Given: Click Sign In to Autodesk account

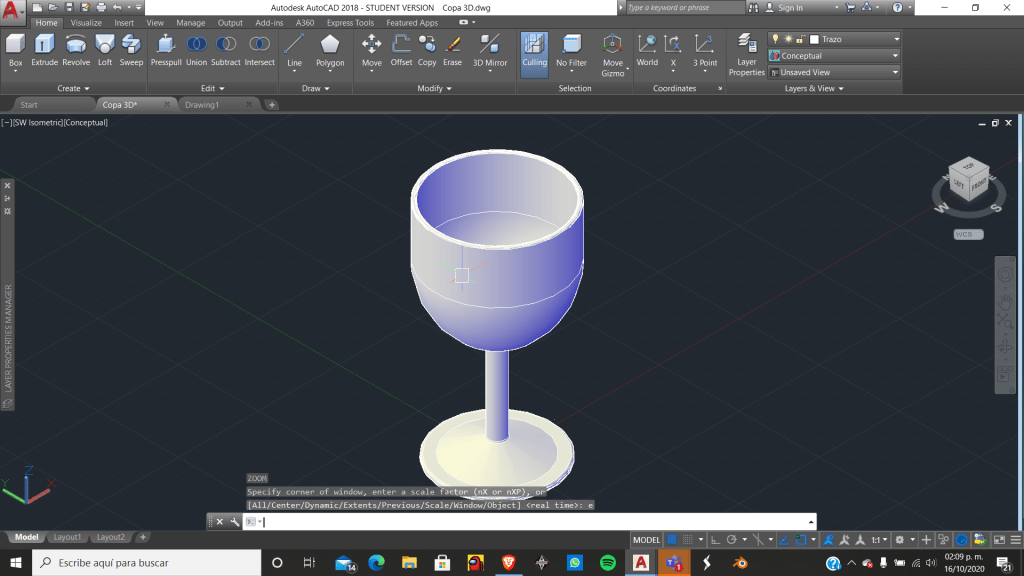Looking at the screenshot, I should point(790,8).
